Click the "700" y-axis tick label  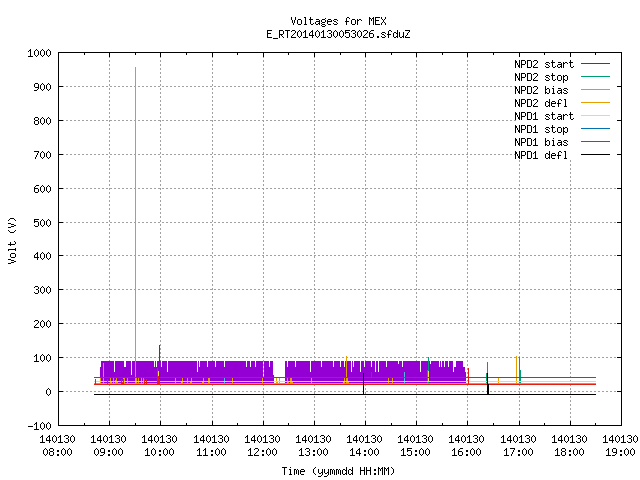(42, 155)
